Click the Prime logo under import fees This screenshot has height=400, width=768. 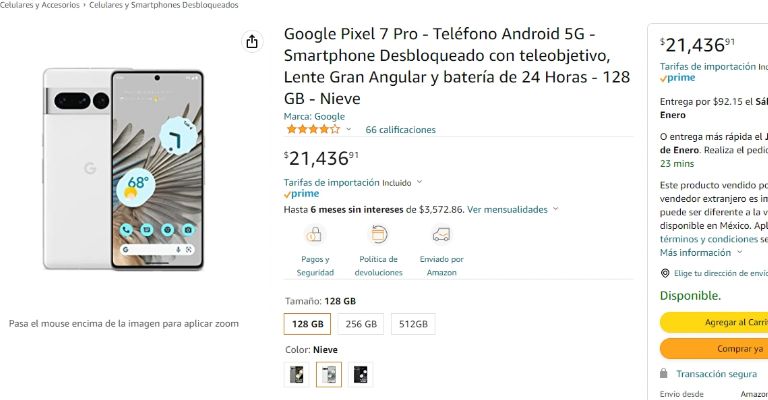301,194
